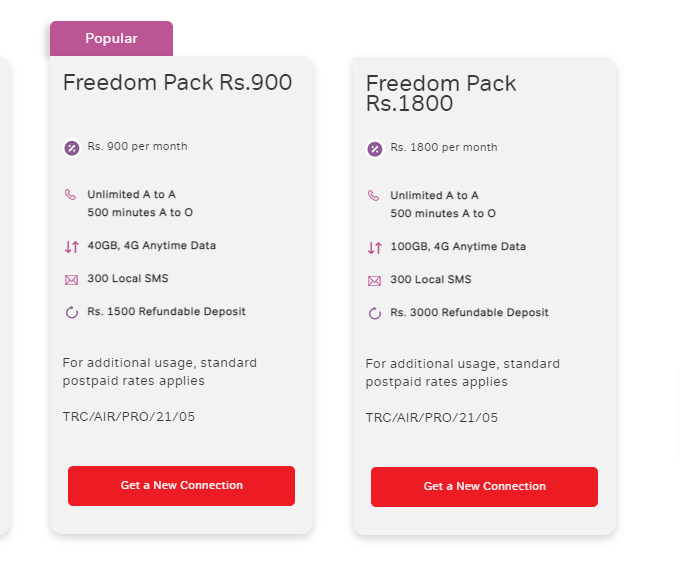Select Rs. 1500 Refundable Deposit text
Viewport: 680px width, 569px height.
click(167, 311)
